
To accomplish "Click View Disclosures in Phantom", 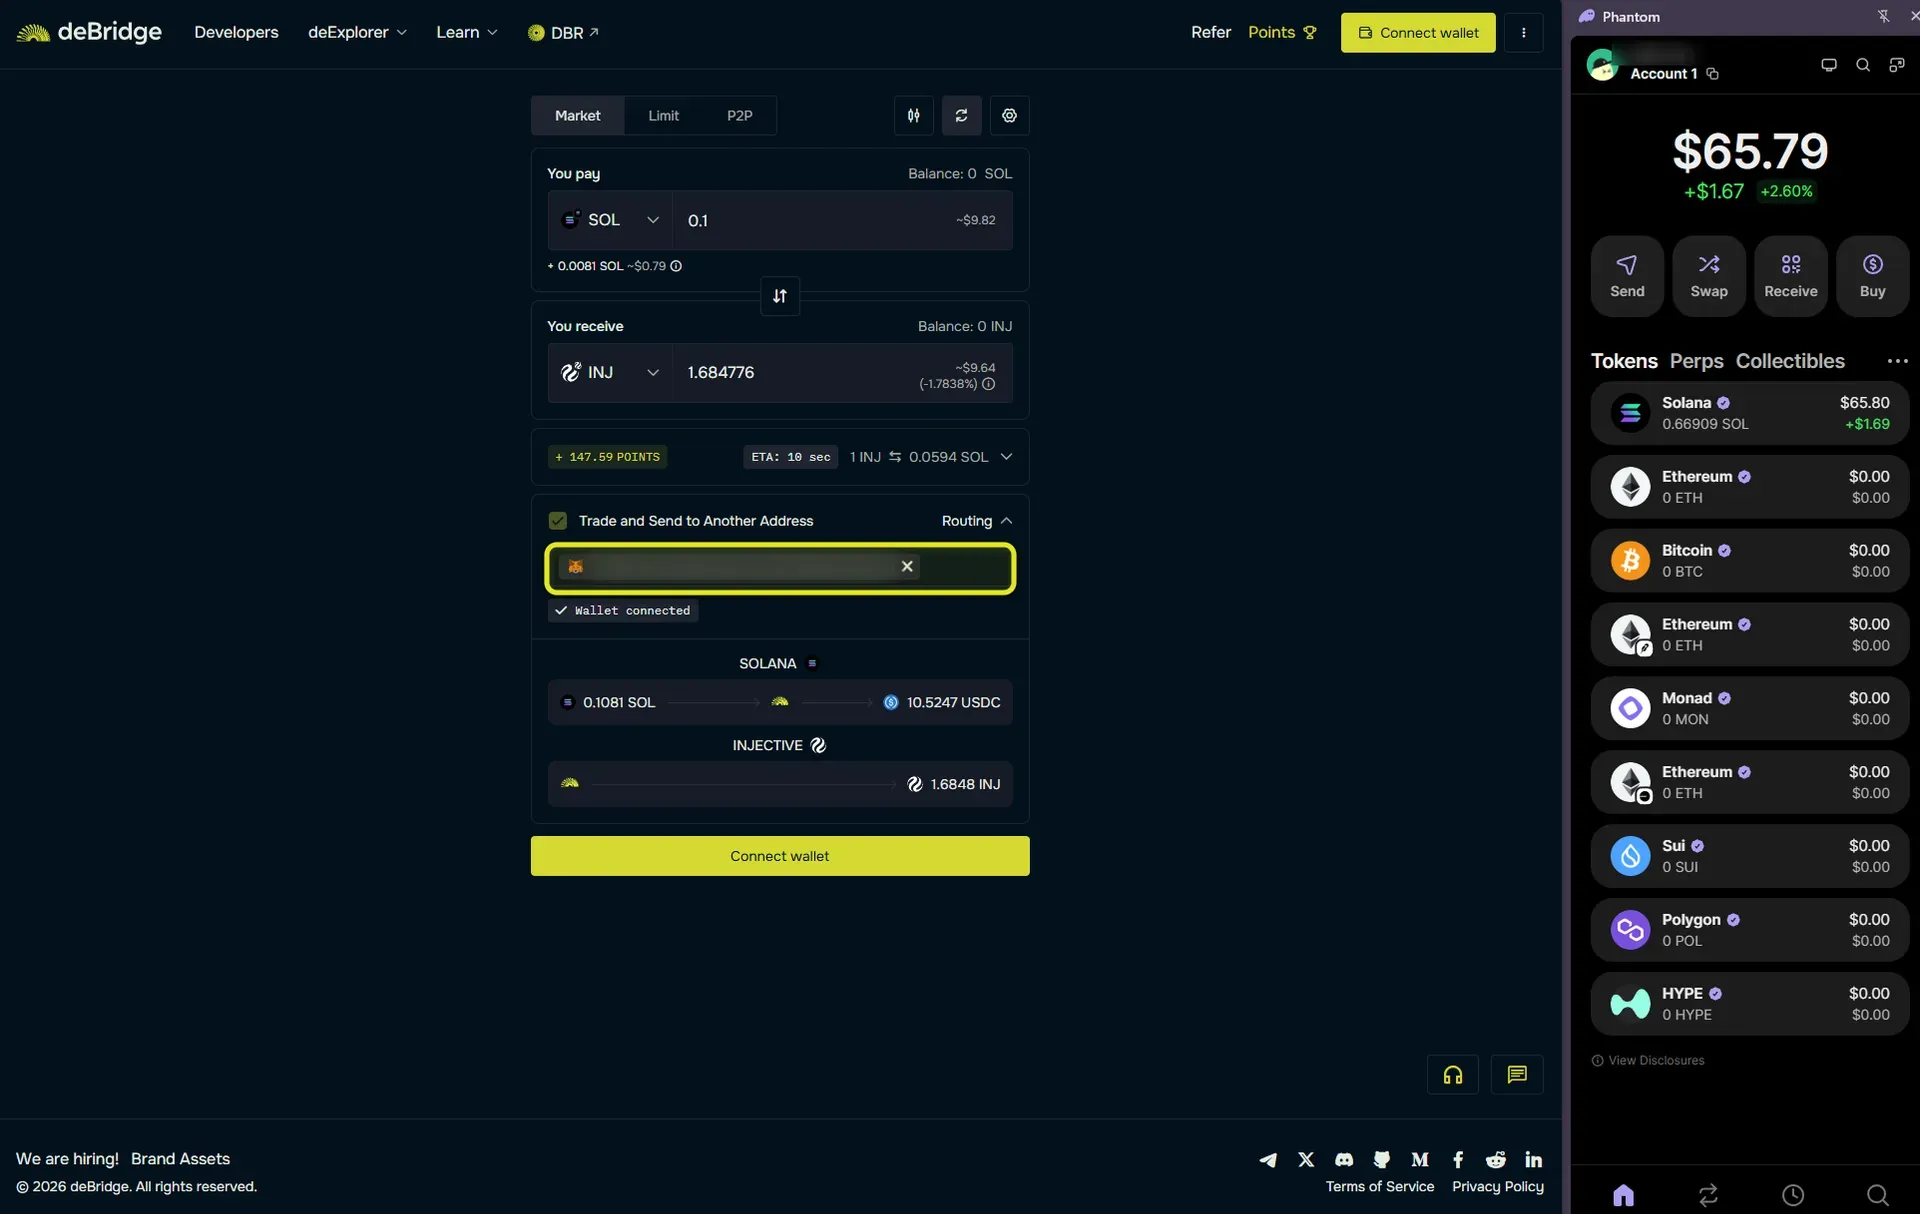I will click(x=1648, y=1061).
